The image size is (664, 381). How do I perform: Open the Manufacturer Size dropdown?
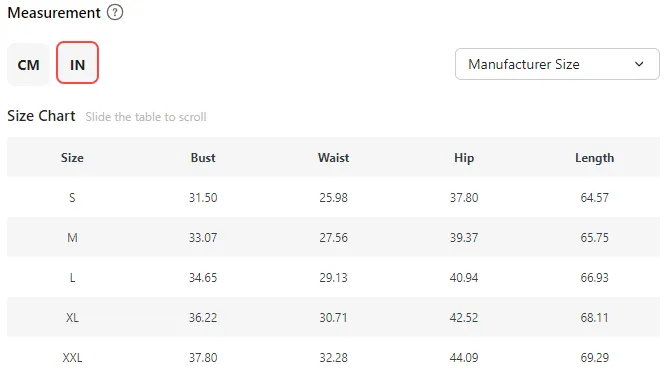pos(557,64)
